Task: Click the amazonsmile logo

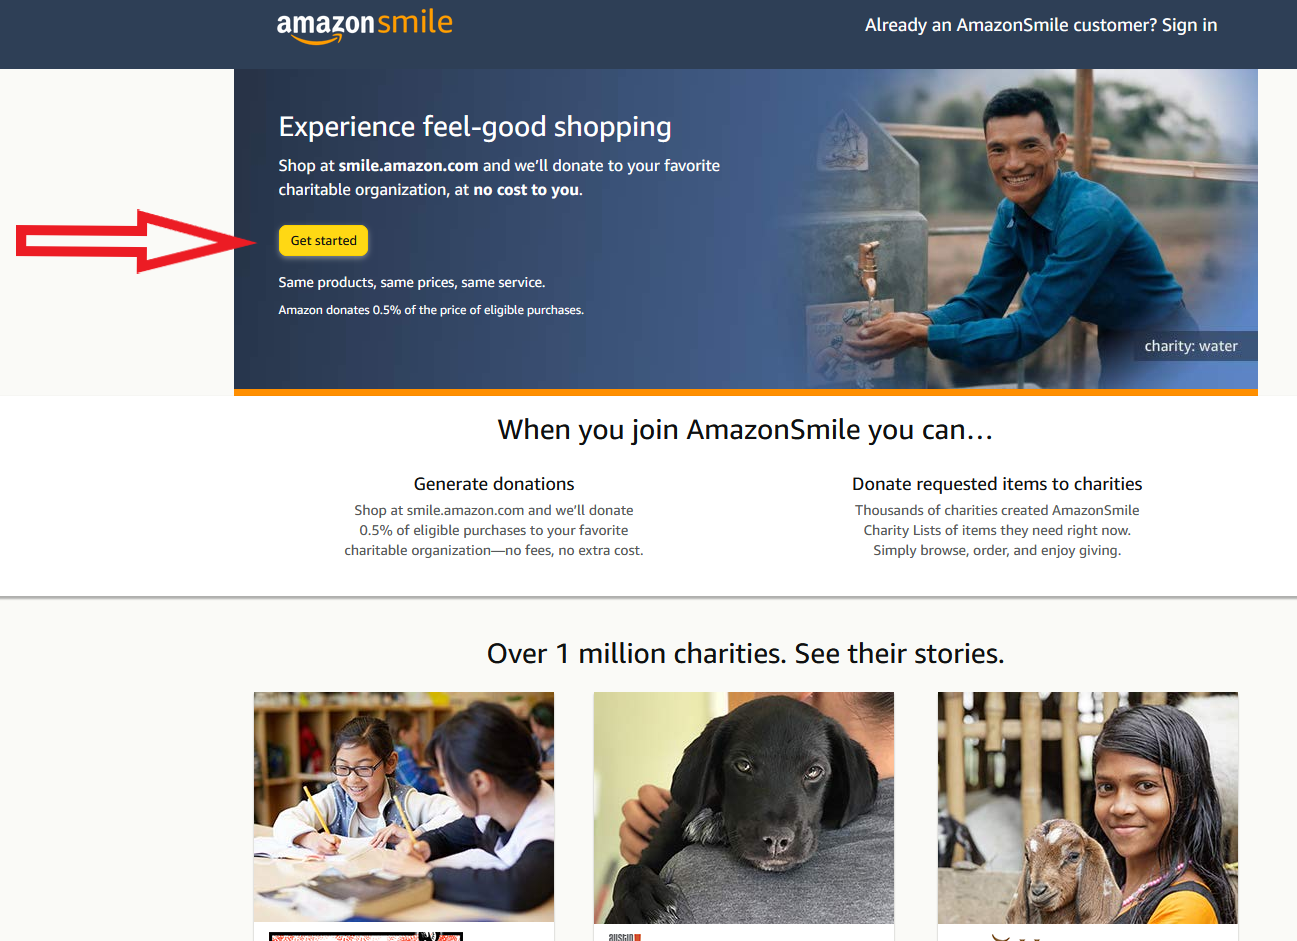Action: [364, 27]
